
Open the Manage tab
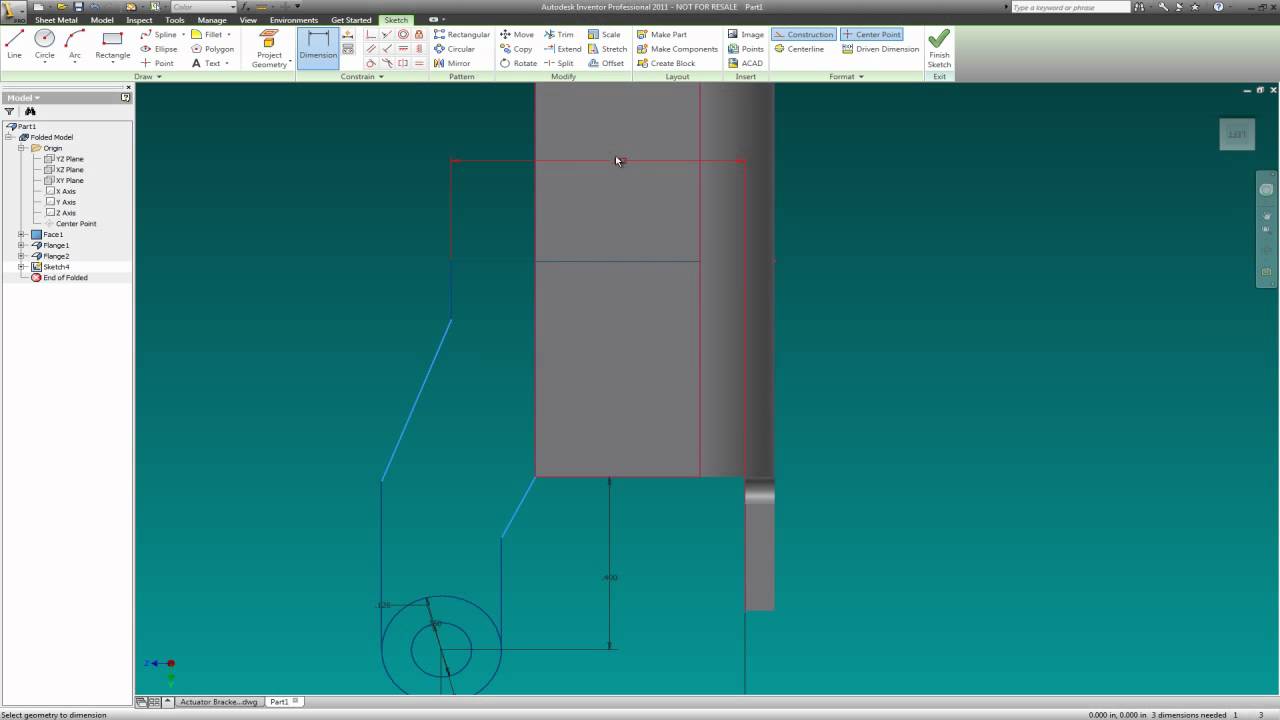coord(212,20)
